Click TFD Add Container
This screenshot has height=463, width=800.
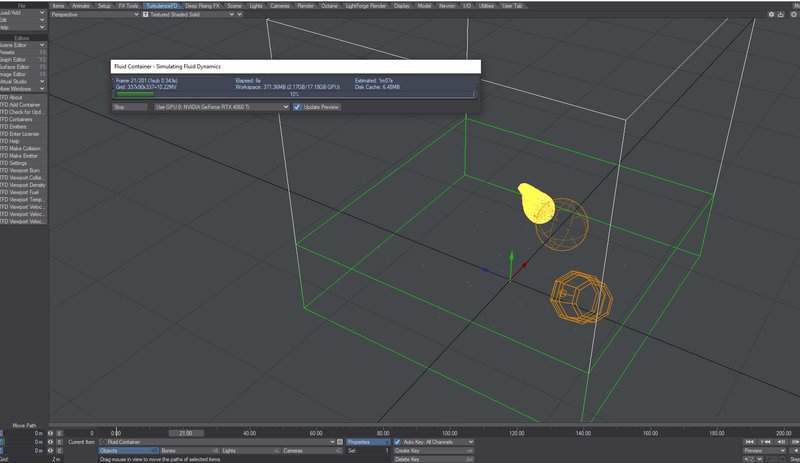point(23,105)
